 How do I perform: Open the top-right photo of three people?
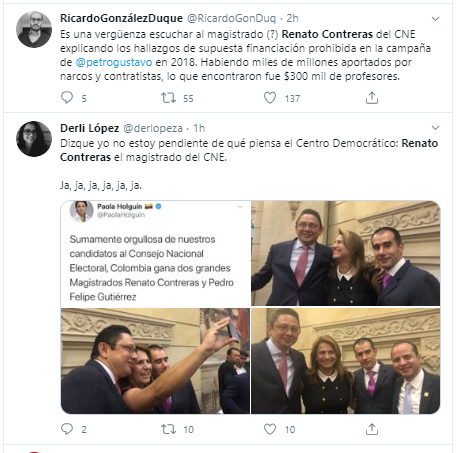pyautogui.click(x=346, y=253)
